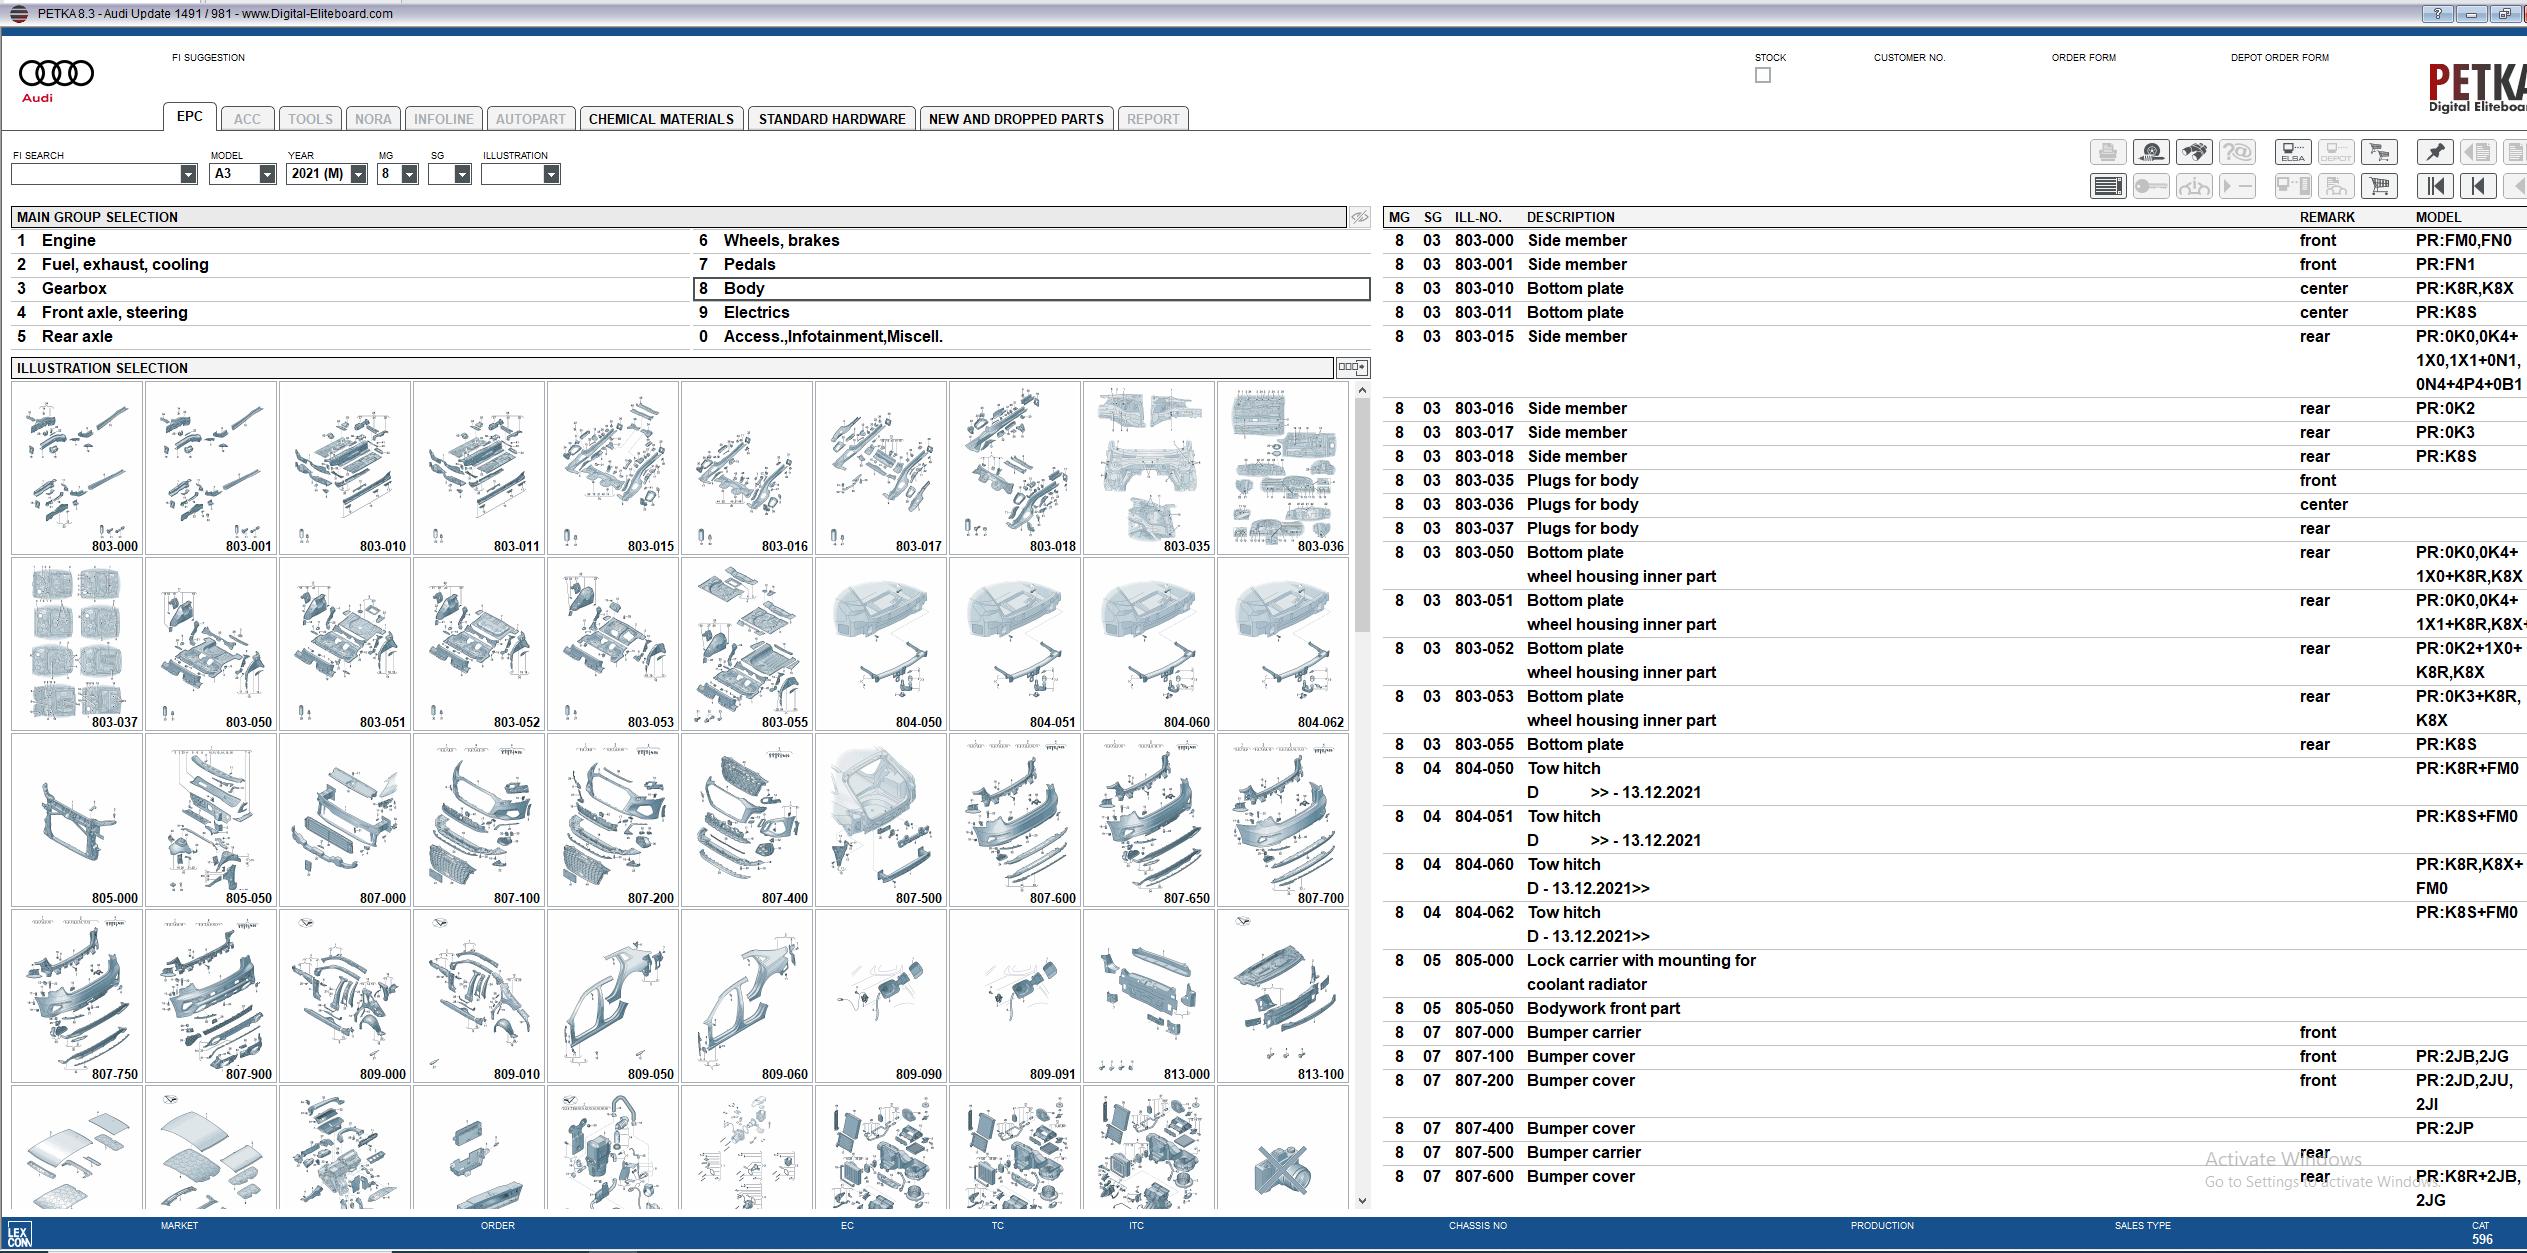This screenshot has height=1253, width=2527.
Task: Open the 807-400 bumper cover thumbnail
Action: point(746,818)
